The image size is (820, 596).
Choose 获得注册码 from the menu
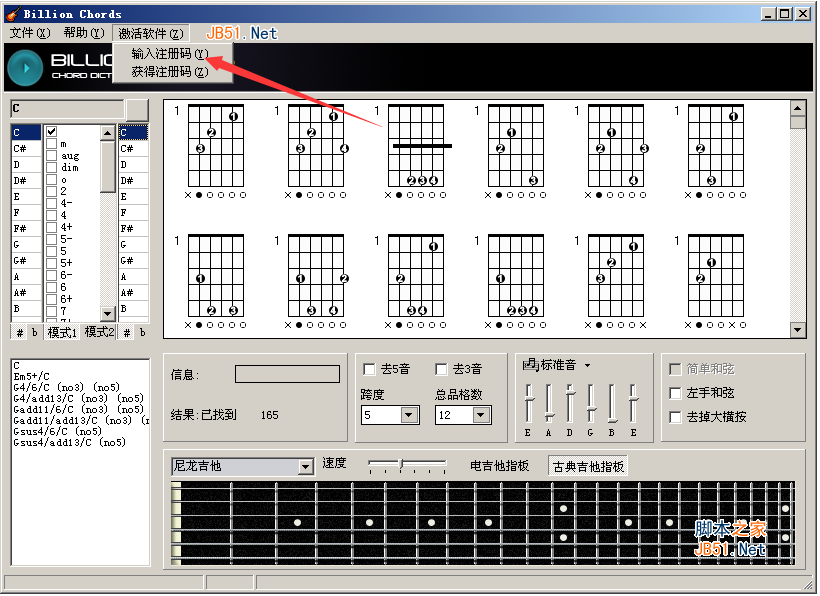(170, 72)
